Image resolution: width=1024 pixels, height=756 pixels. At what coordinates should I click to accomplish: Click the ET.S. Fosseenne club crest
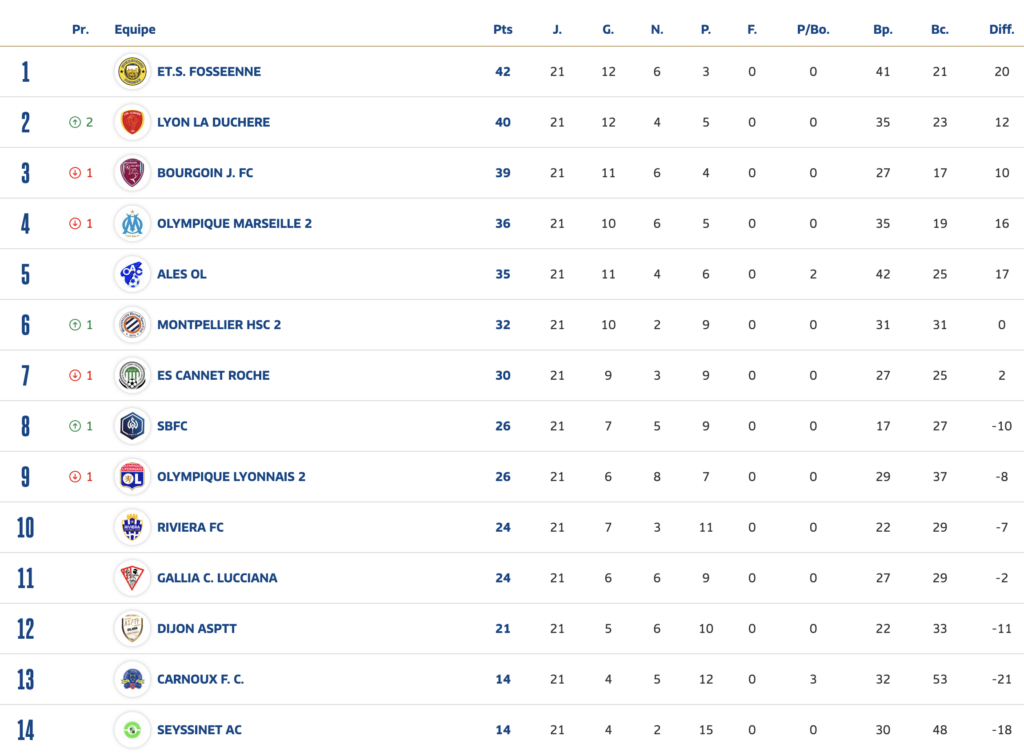(132, 72)
